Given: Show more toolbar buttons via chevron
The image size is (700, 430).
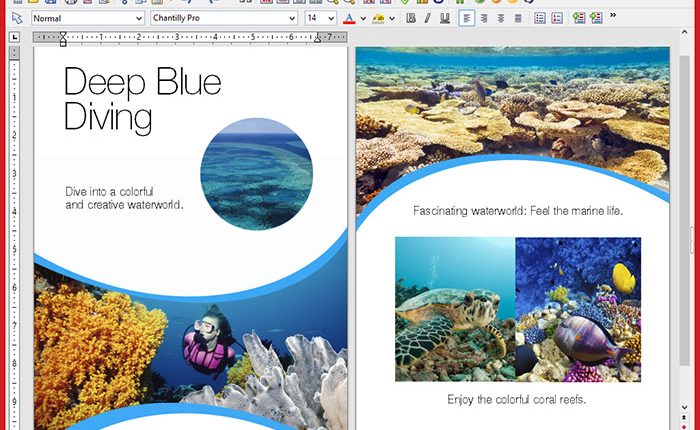Looking at the screenshot, I should (613, 16).
